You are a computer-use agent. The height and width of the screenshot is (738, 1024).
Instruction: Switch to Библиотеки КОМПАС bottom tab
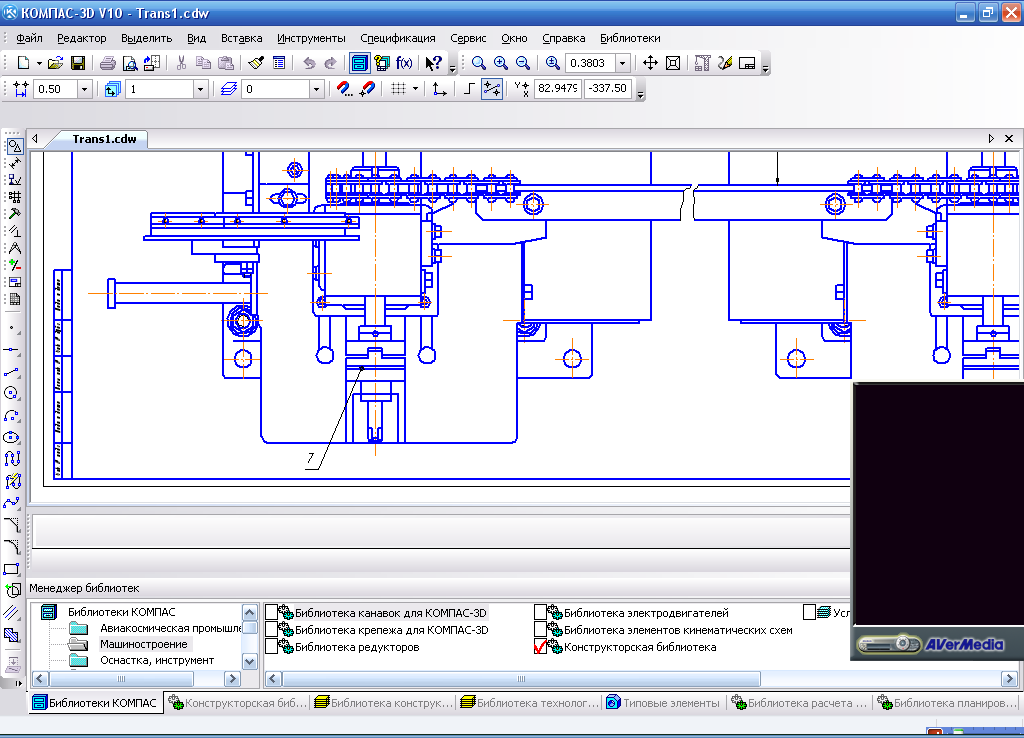(x=95, y=703)
